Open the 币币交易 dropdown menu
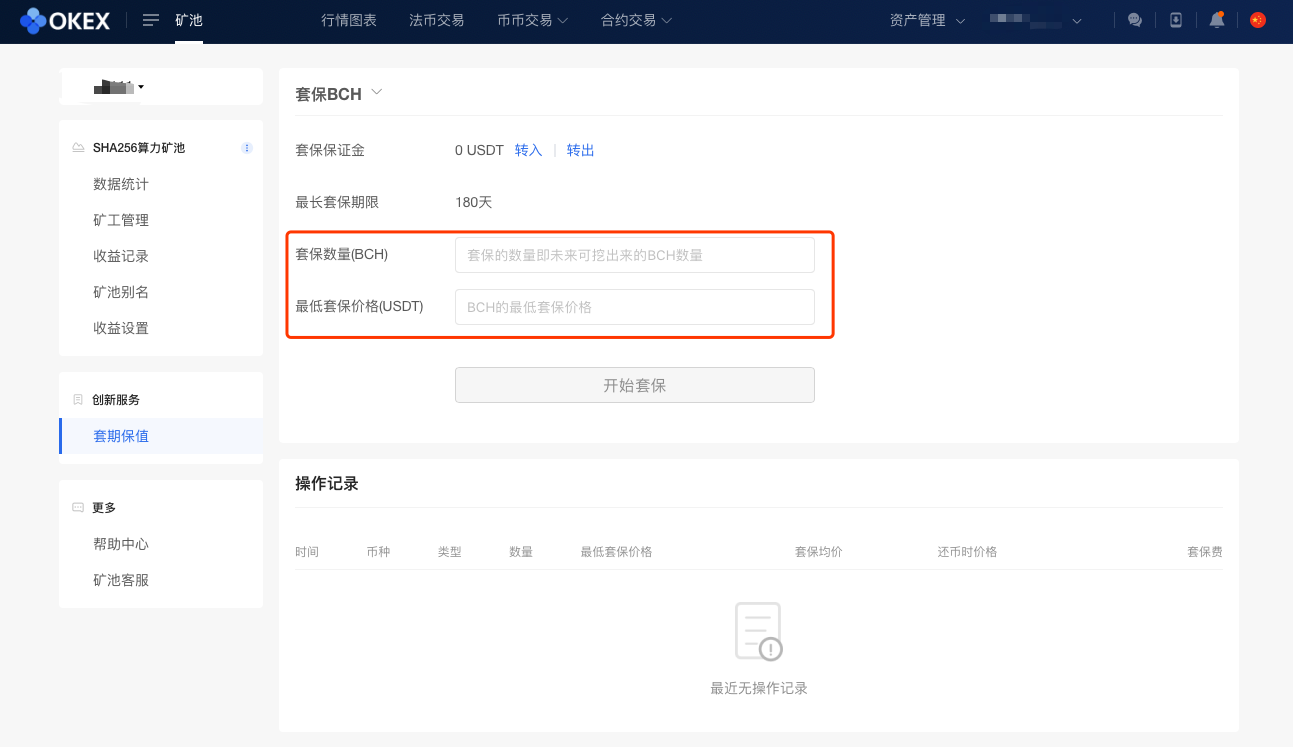The height and width of the screenshot is (747, 1293). coord(532,20)
